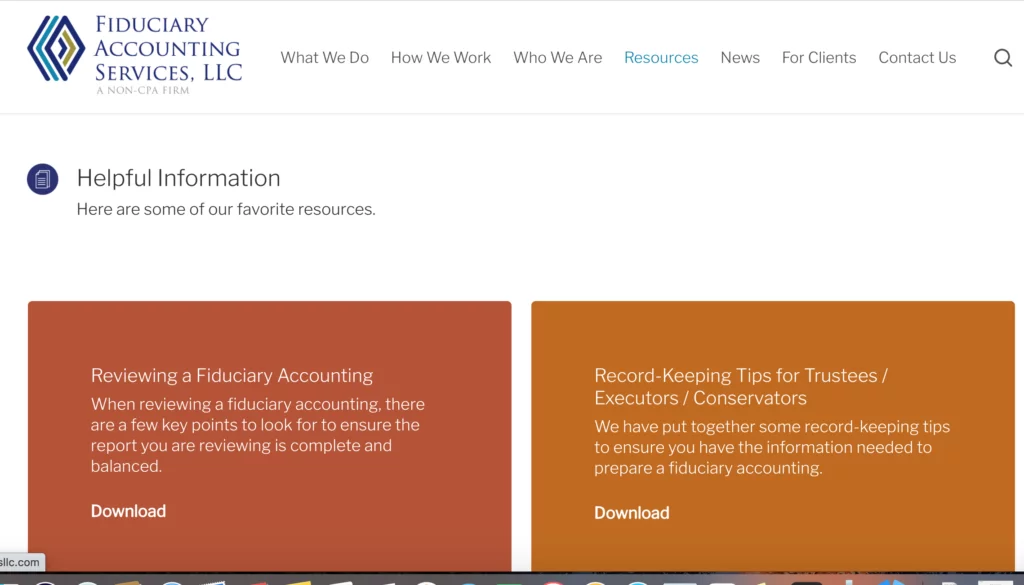This screenshot has width=1024, height=585.
Task: Open the What We Do menu
Action: [x=324, y=58]
